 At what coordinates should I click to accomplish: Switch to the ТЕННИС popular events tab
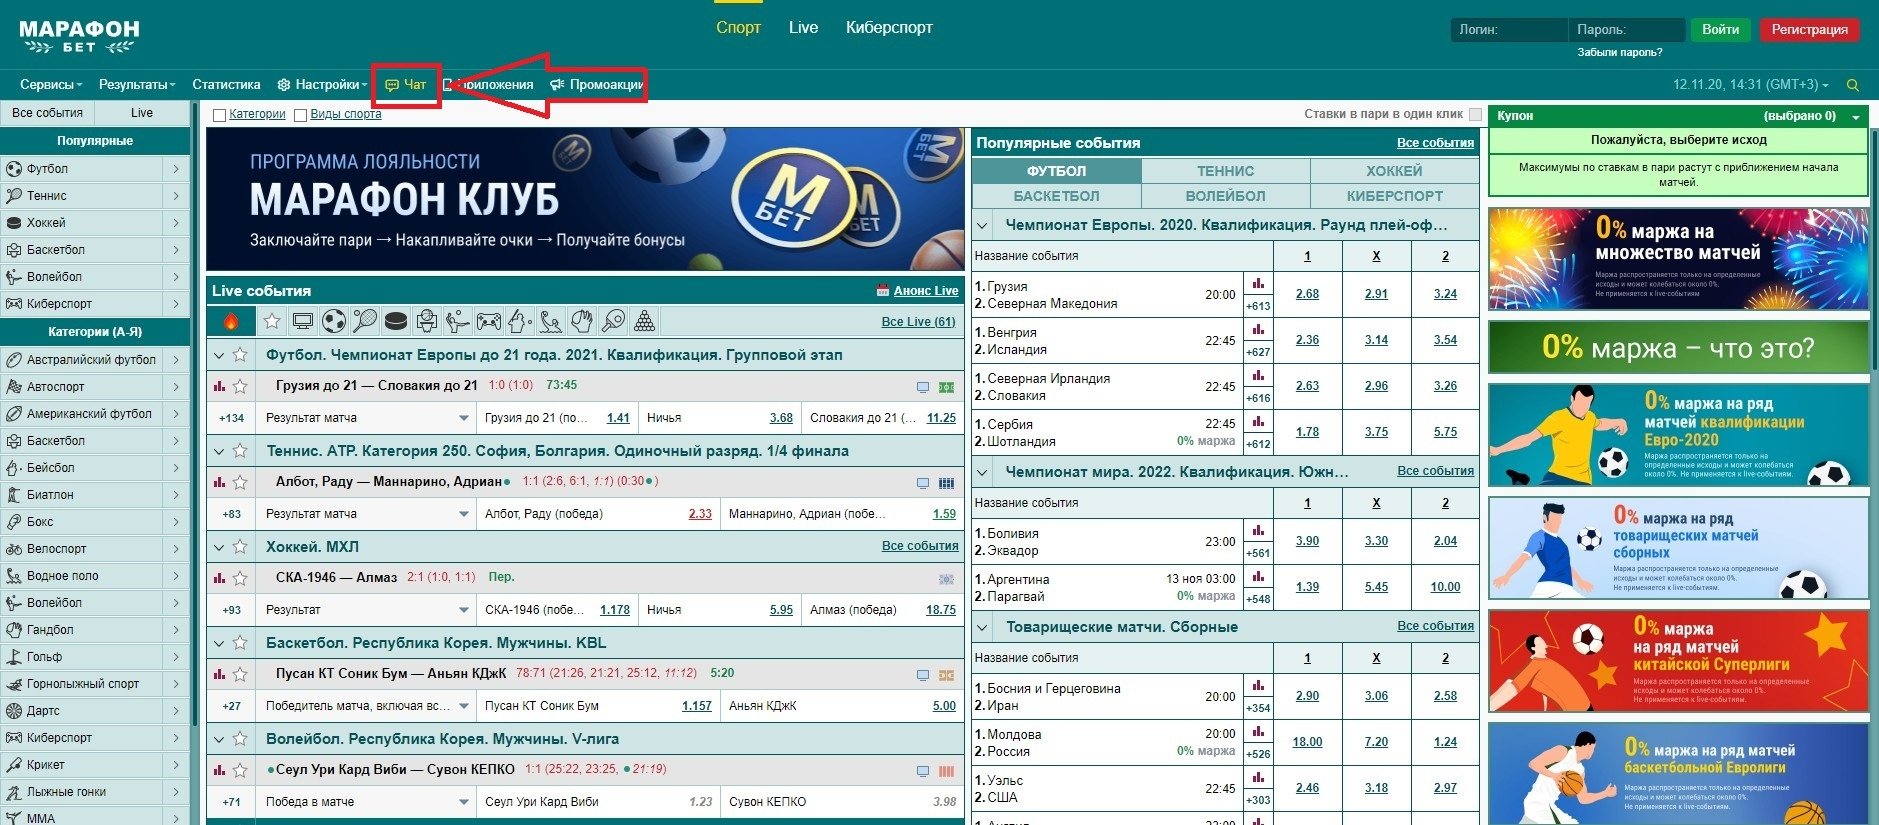tap(1225, 171)
